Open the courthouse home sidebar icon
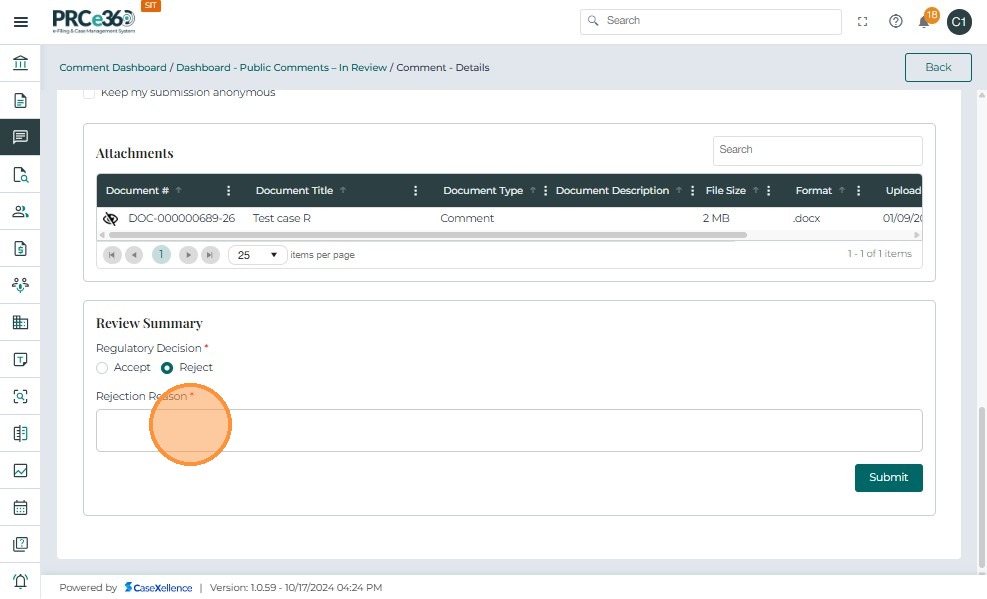Viewport: 987px width, 599px height. (x=20, y=64)
